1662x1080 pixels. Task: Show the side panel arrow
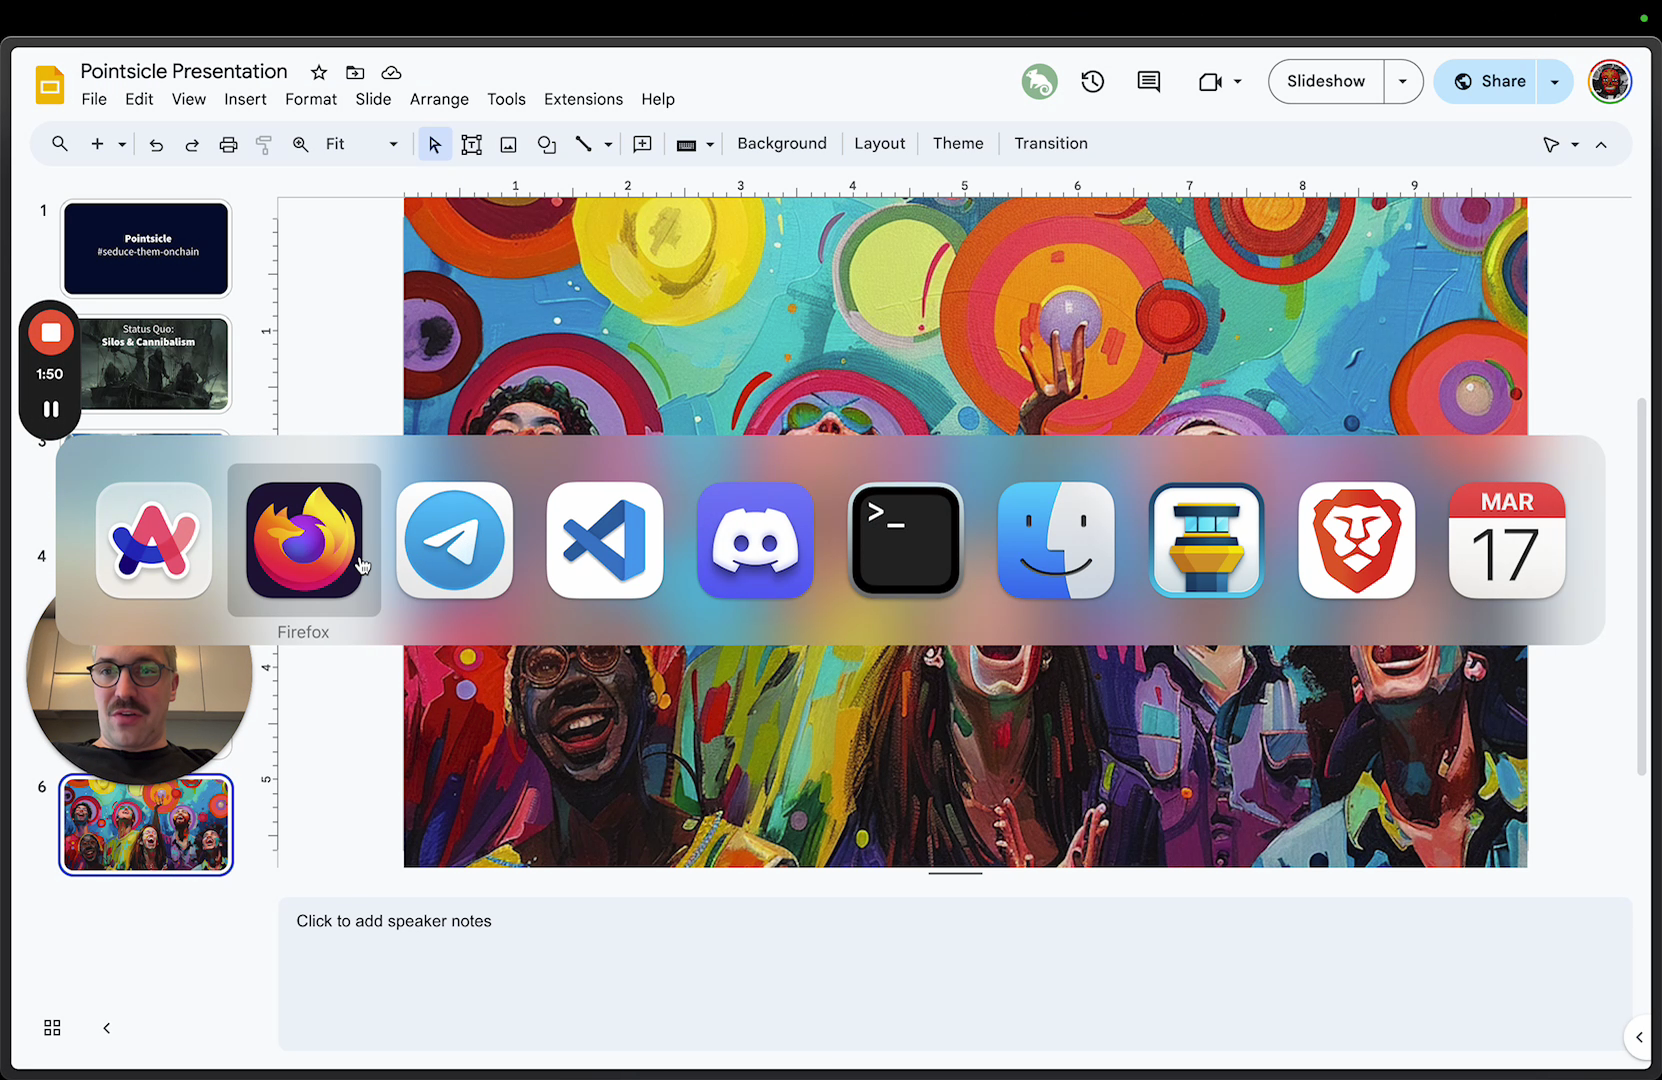(1639, 1038)
